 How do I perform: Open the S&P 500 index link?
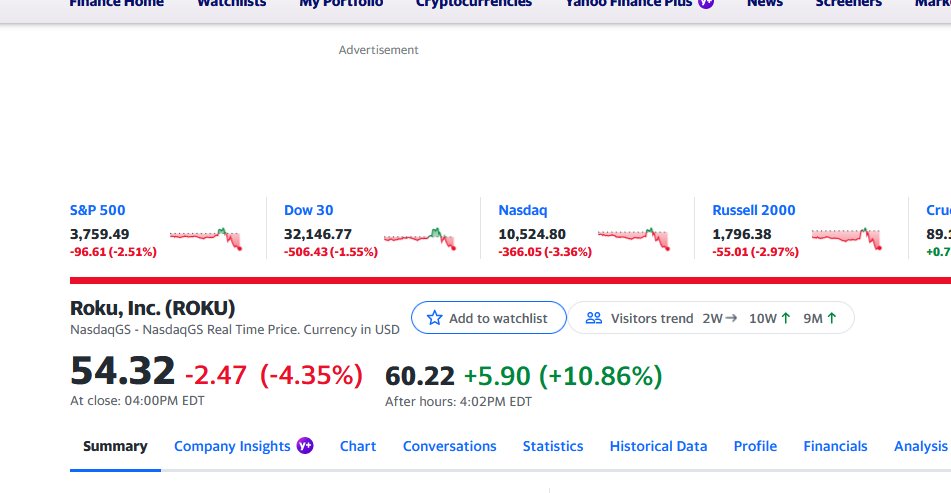point(98,210)
